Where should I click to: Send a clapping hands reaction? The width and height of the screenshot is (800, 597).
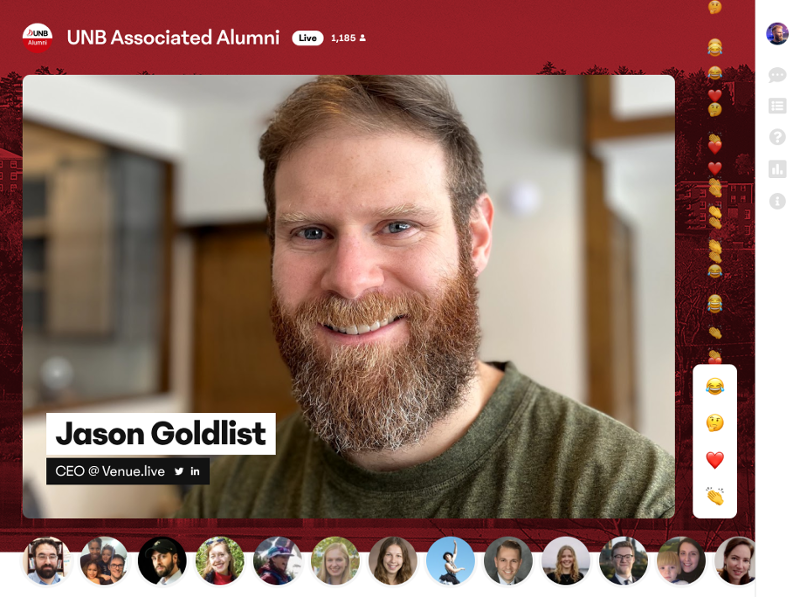coord(715,496)
